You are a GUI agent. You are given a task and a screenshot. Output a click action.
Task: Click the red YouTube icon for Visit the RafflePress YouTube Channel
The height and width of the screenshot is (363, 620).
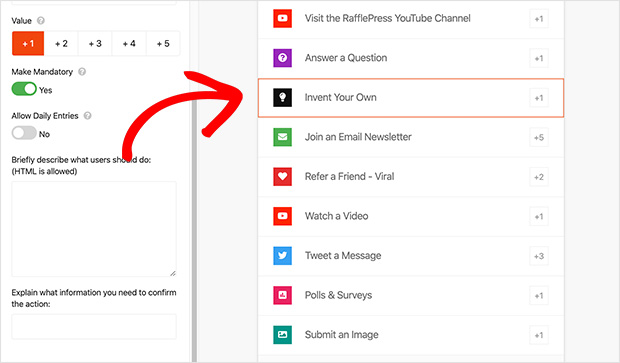(282, 18)
